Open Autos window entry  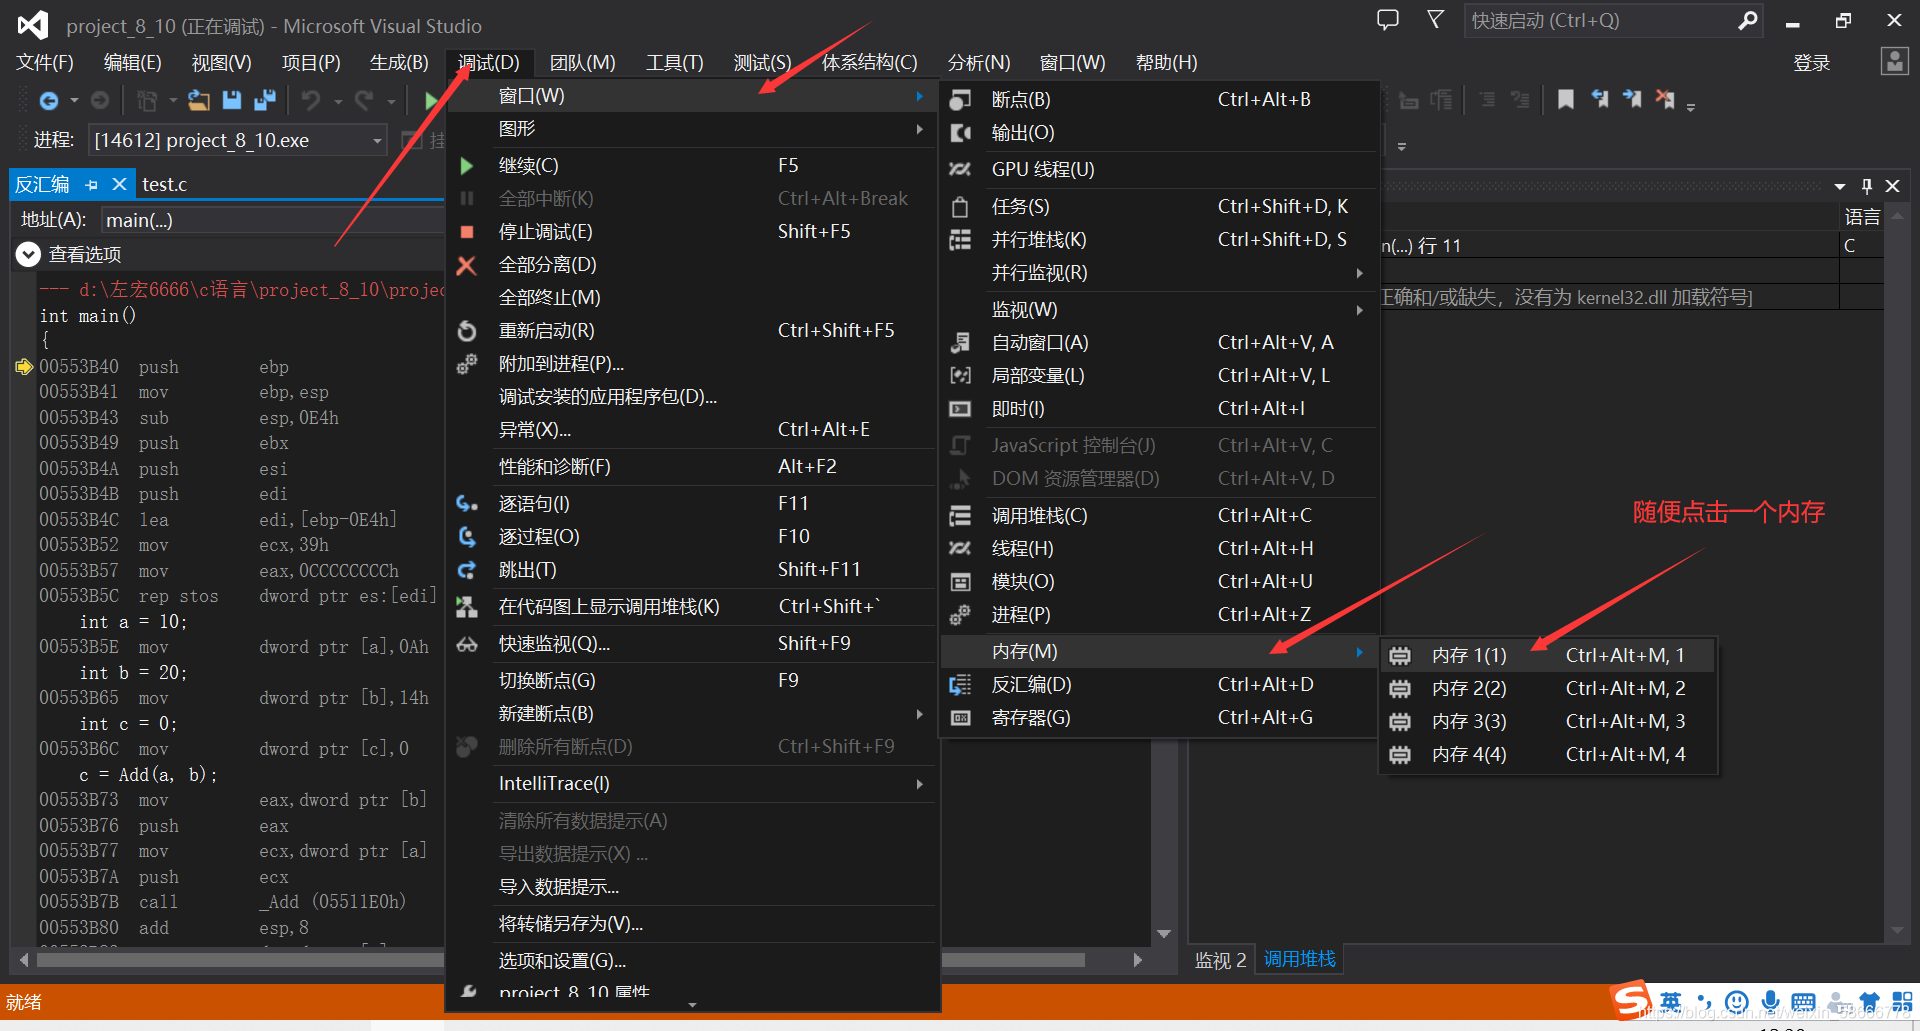[x=1159, y=342]
